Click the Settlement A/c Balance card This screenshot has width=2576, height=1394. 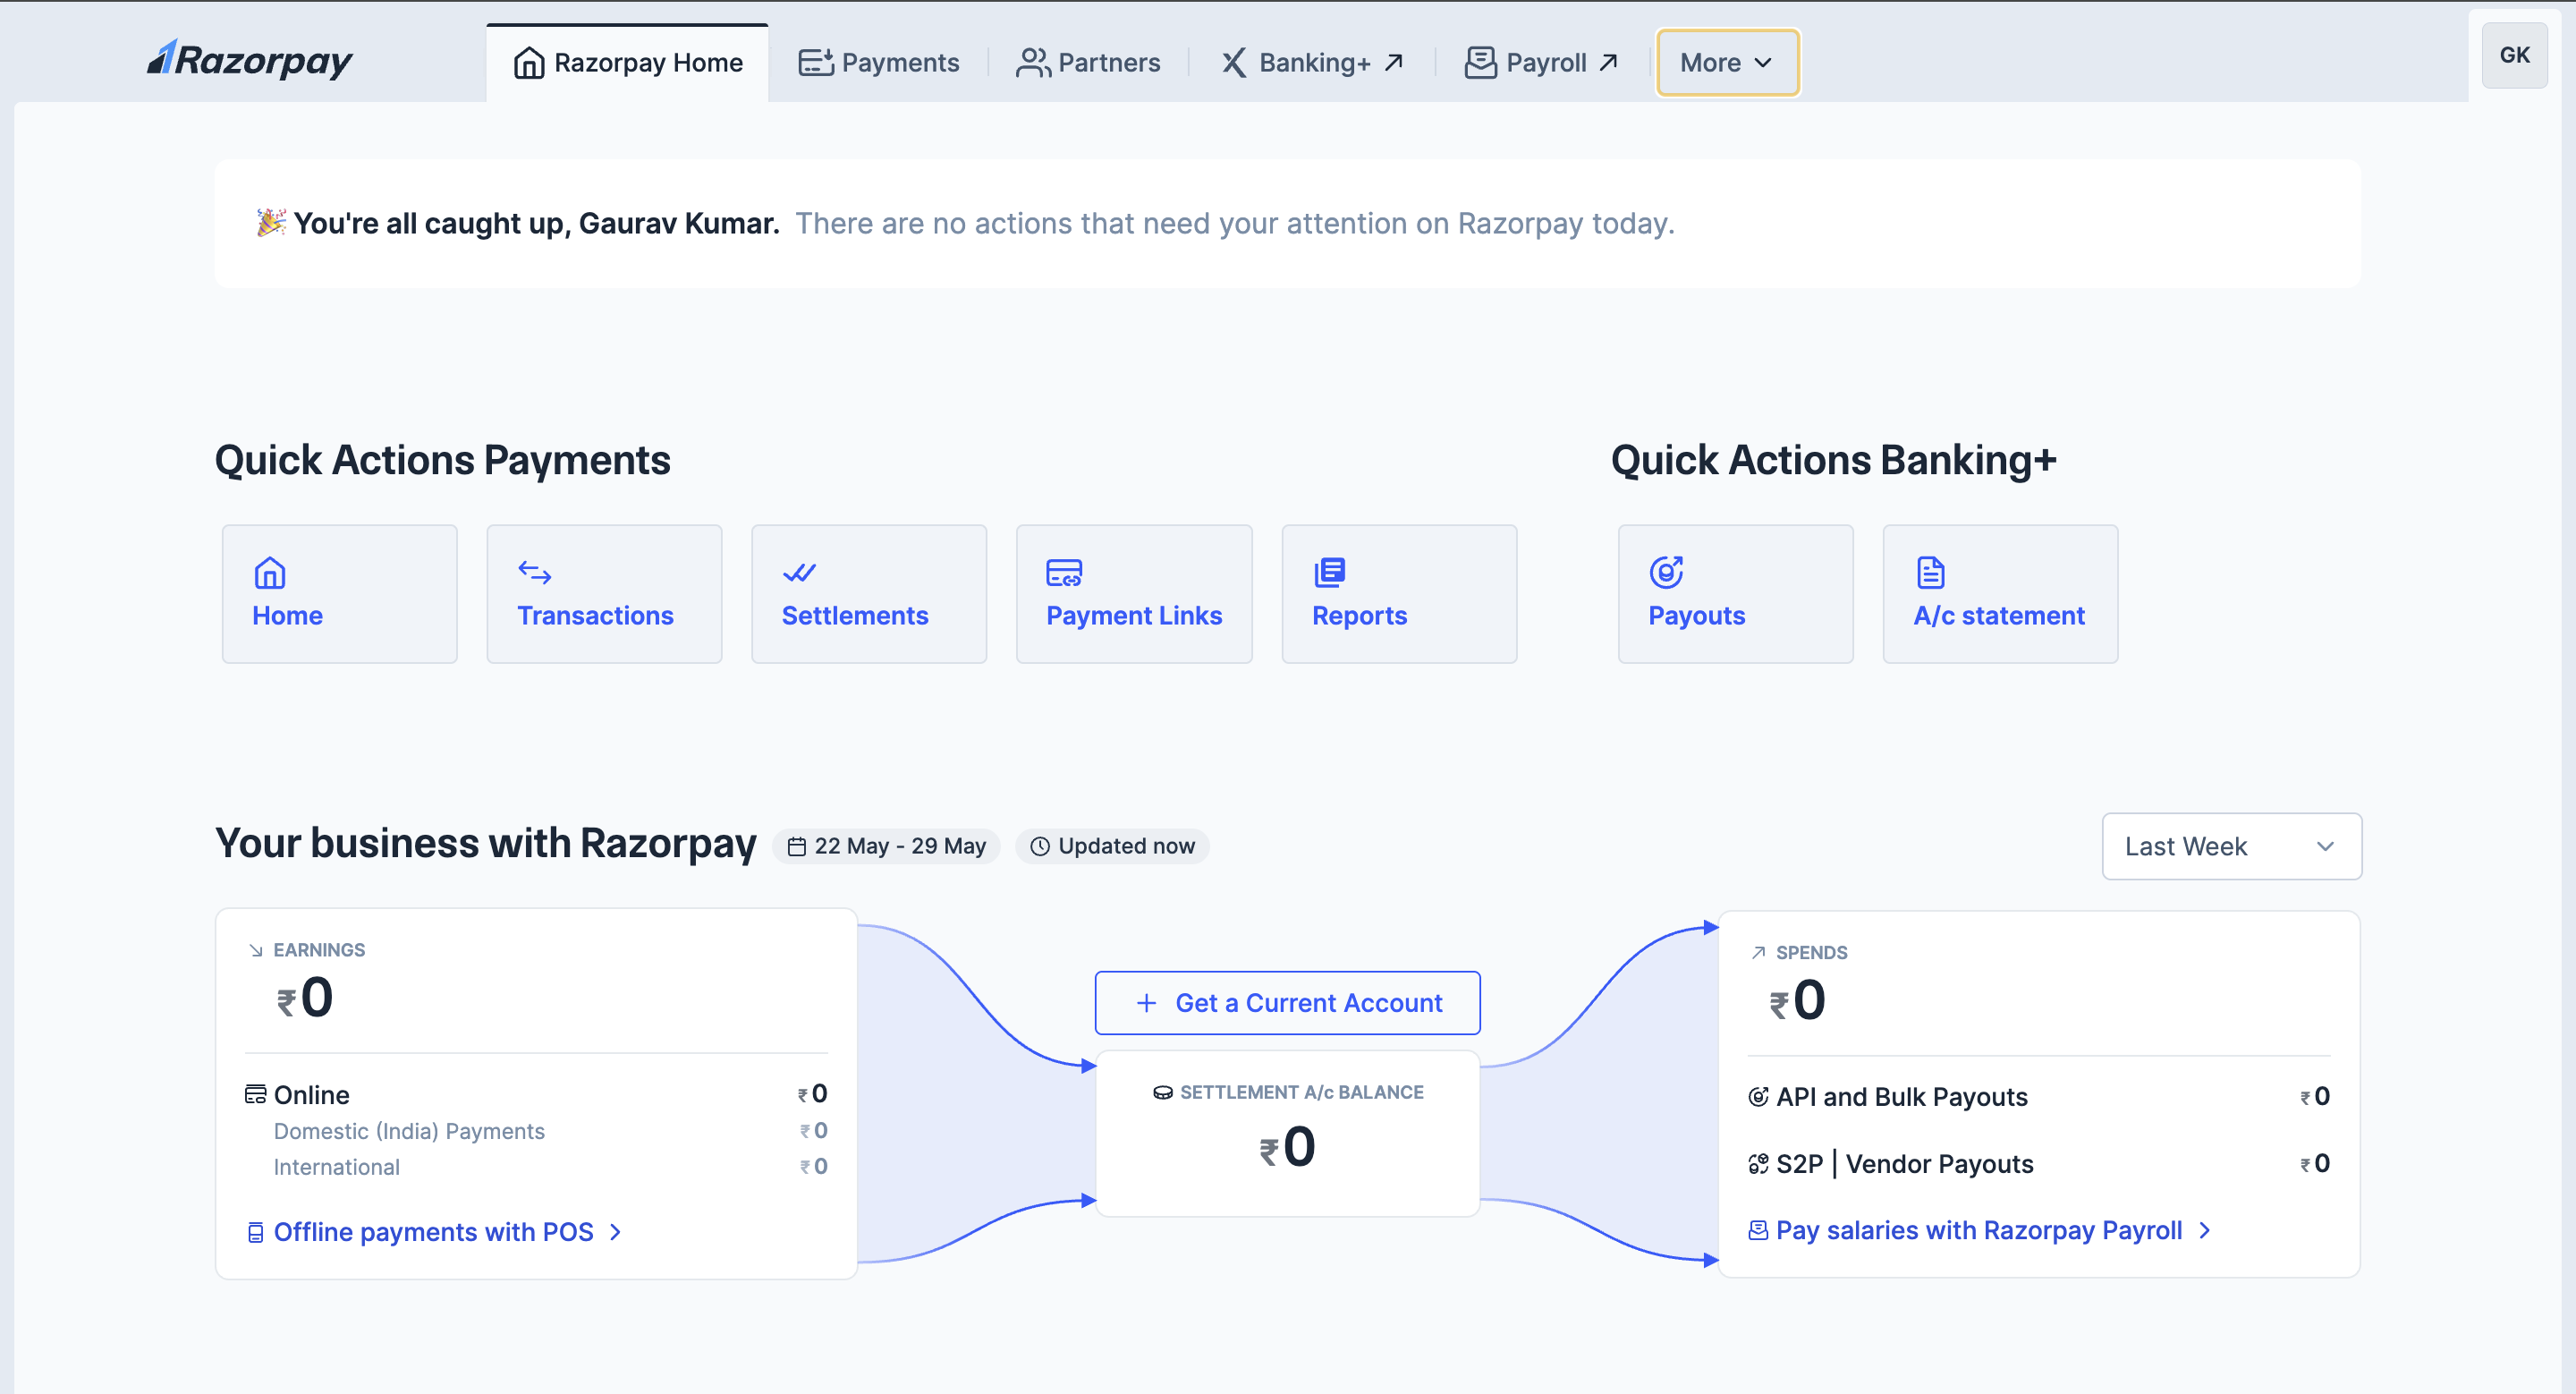(1287, 1134)
